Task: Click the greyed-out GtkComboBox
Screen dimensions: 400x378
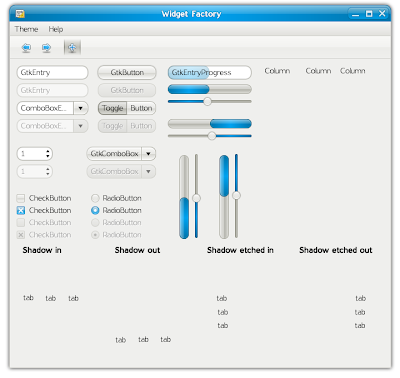Action: pos(121,171)
